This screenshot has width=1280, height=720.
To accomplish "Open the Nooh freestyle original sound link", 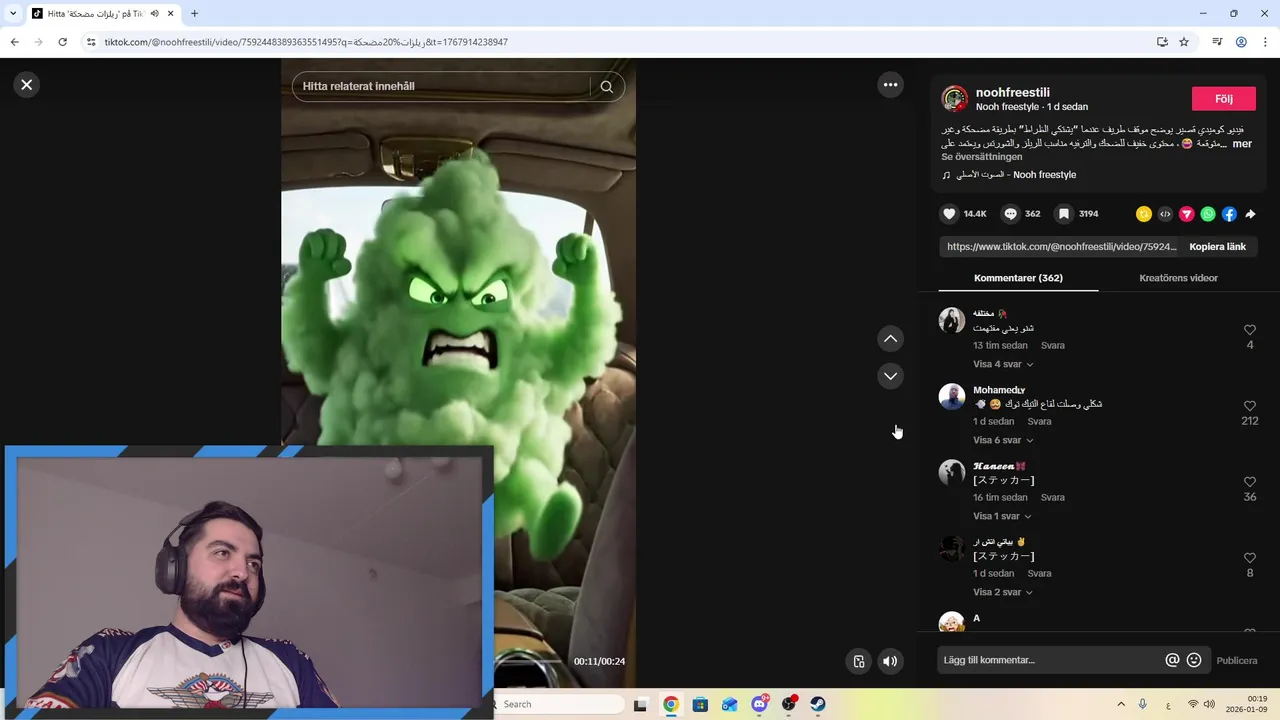I will [1016, 175].
